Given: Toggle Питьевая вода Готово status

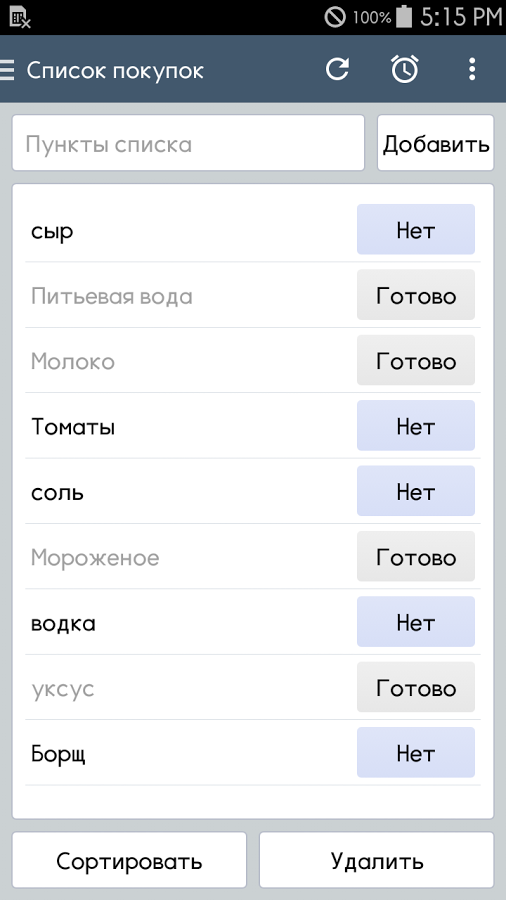Looking at the screenshot, I should point(416,295).
